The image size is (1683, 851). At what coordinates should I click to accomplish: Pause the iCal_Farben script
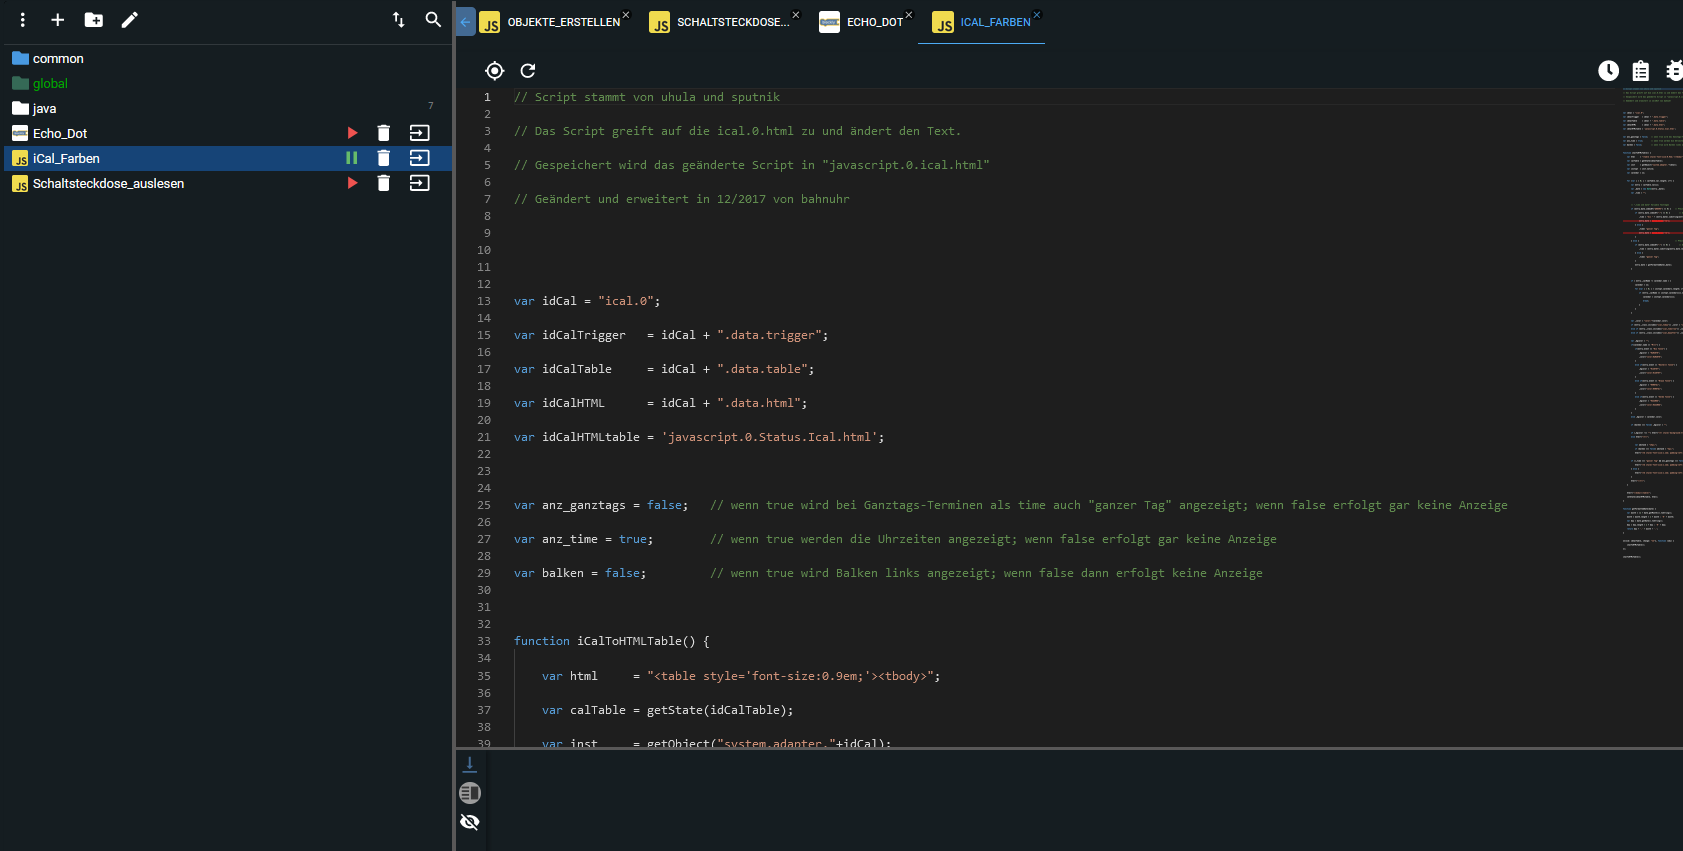pyautogui.click(x=352, y=158)
